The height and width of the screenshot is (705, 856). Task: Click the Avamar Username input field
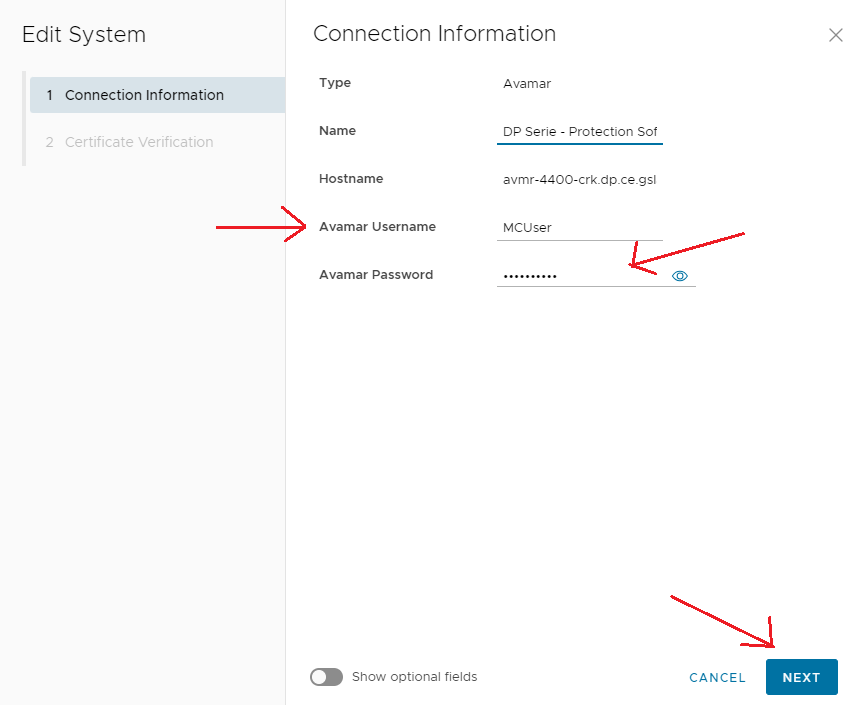pos(580,227)
